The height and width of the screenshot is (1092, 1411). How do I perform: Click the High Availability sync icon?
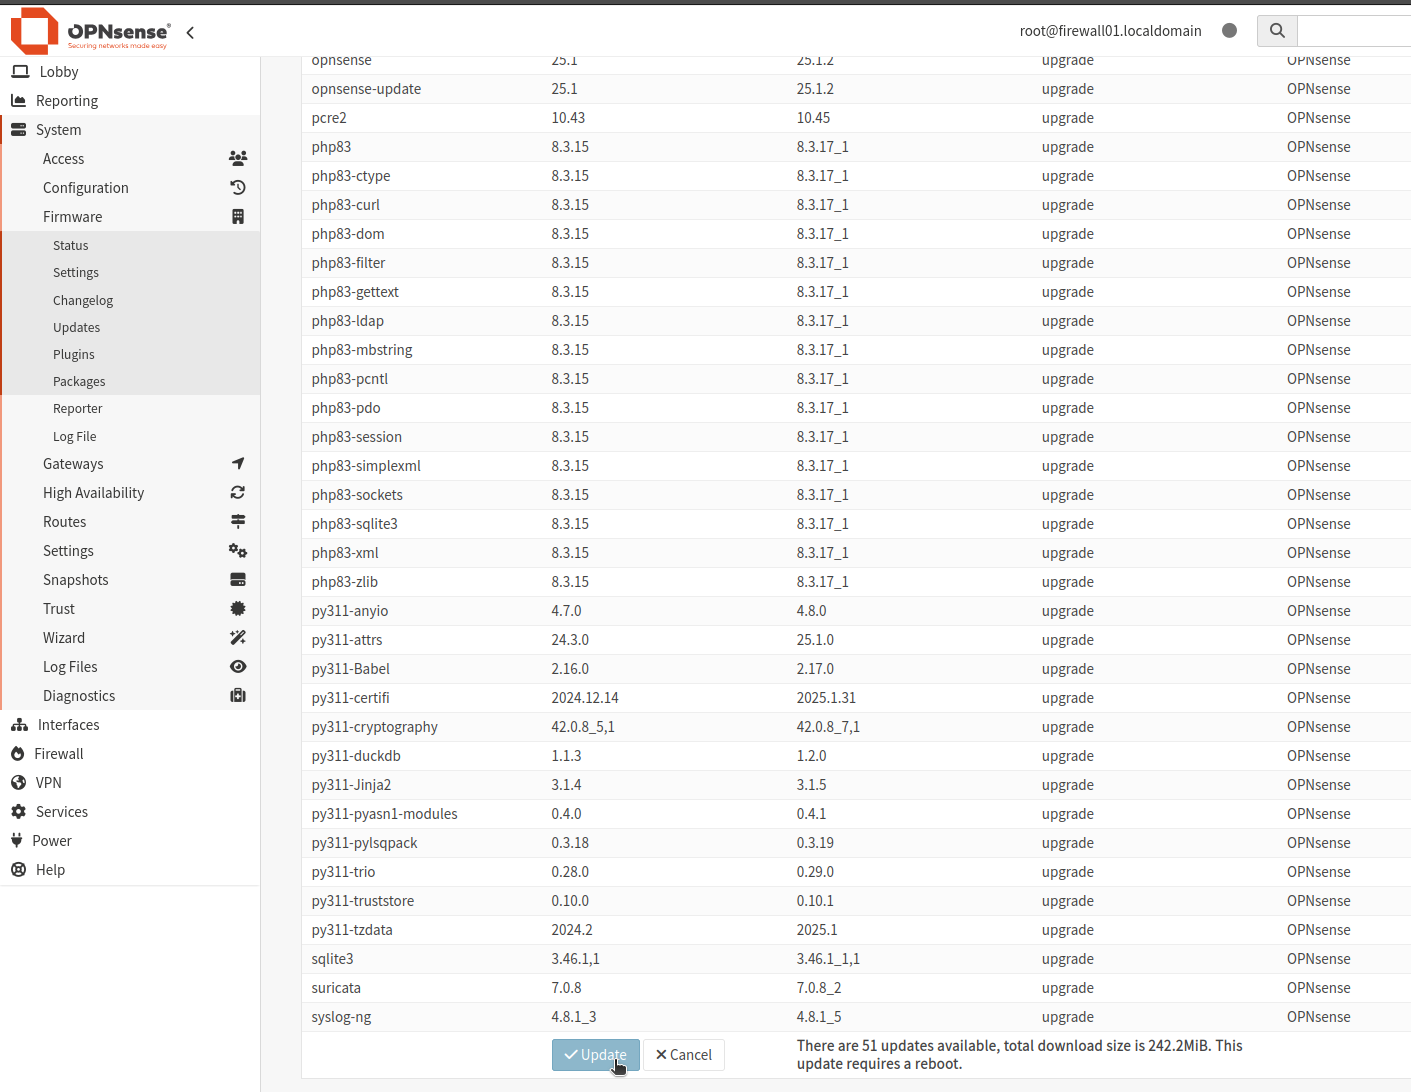(238, 493)
